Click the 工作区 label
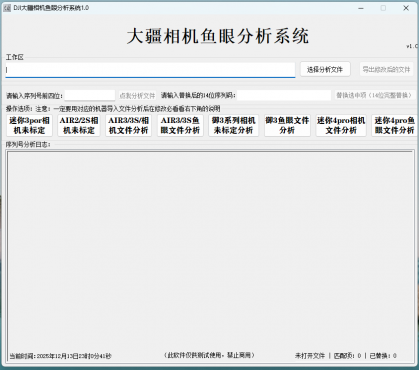The width and height of the screenshot is (419, 370). pos(15,57)
